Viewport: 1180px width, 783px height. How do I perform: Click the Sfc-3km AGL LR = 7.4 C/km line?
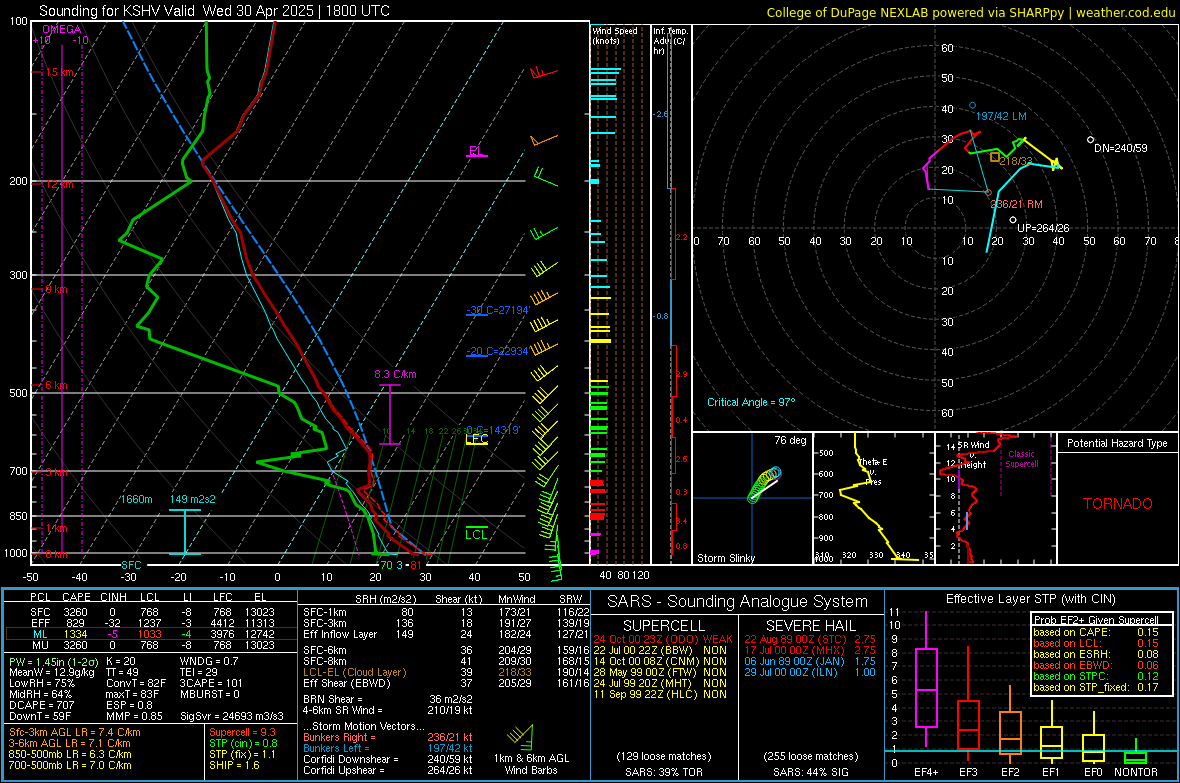75,732
